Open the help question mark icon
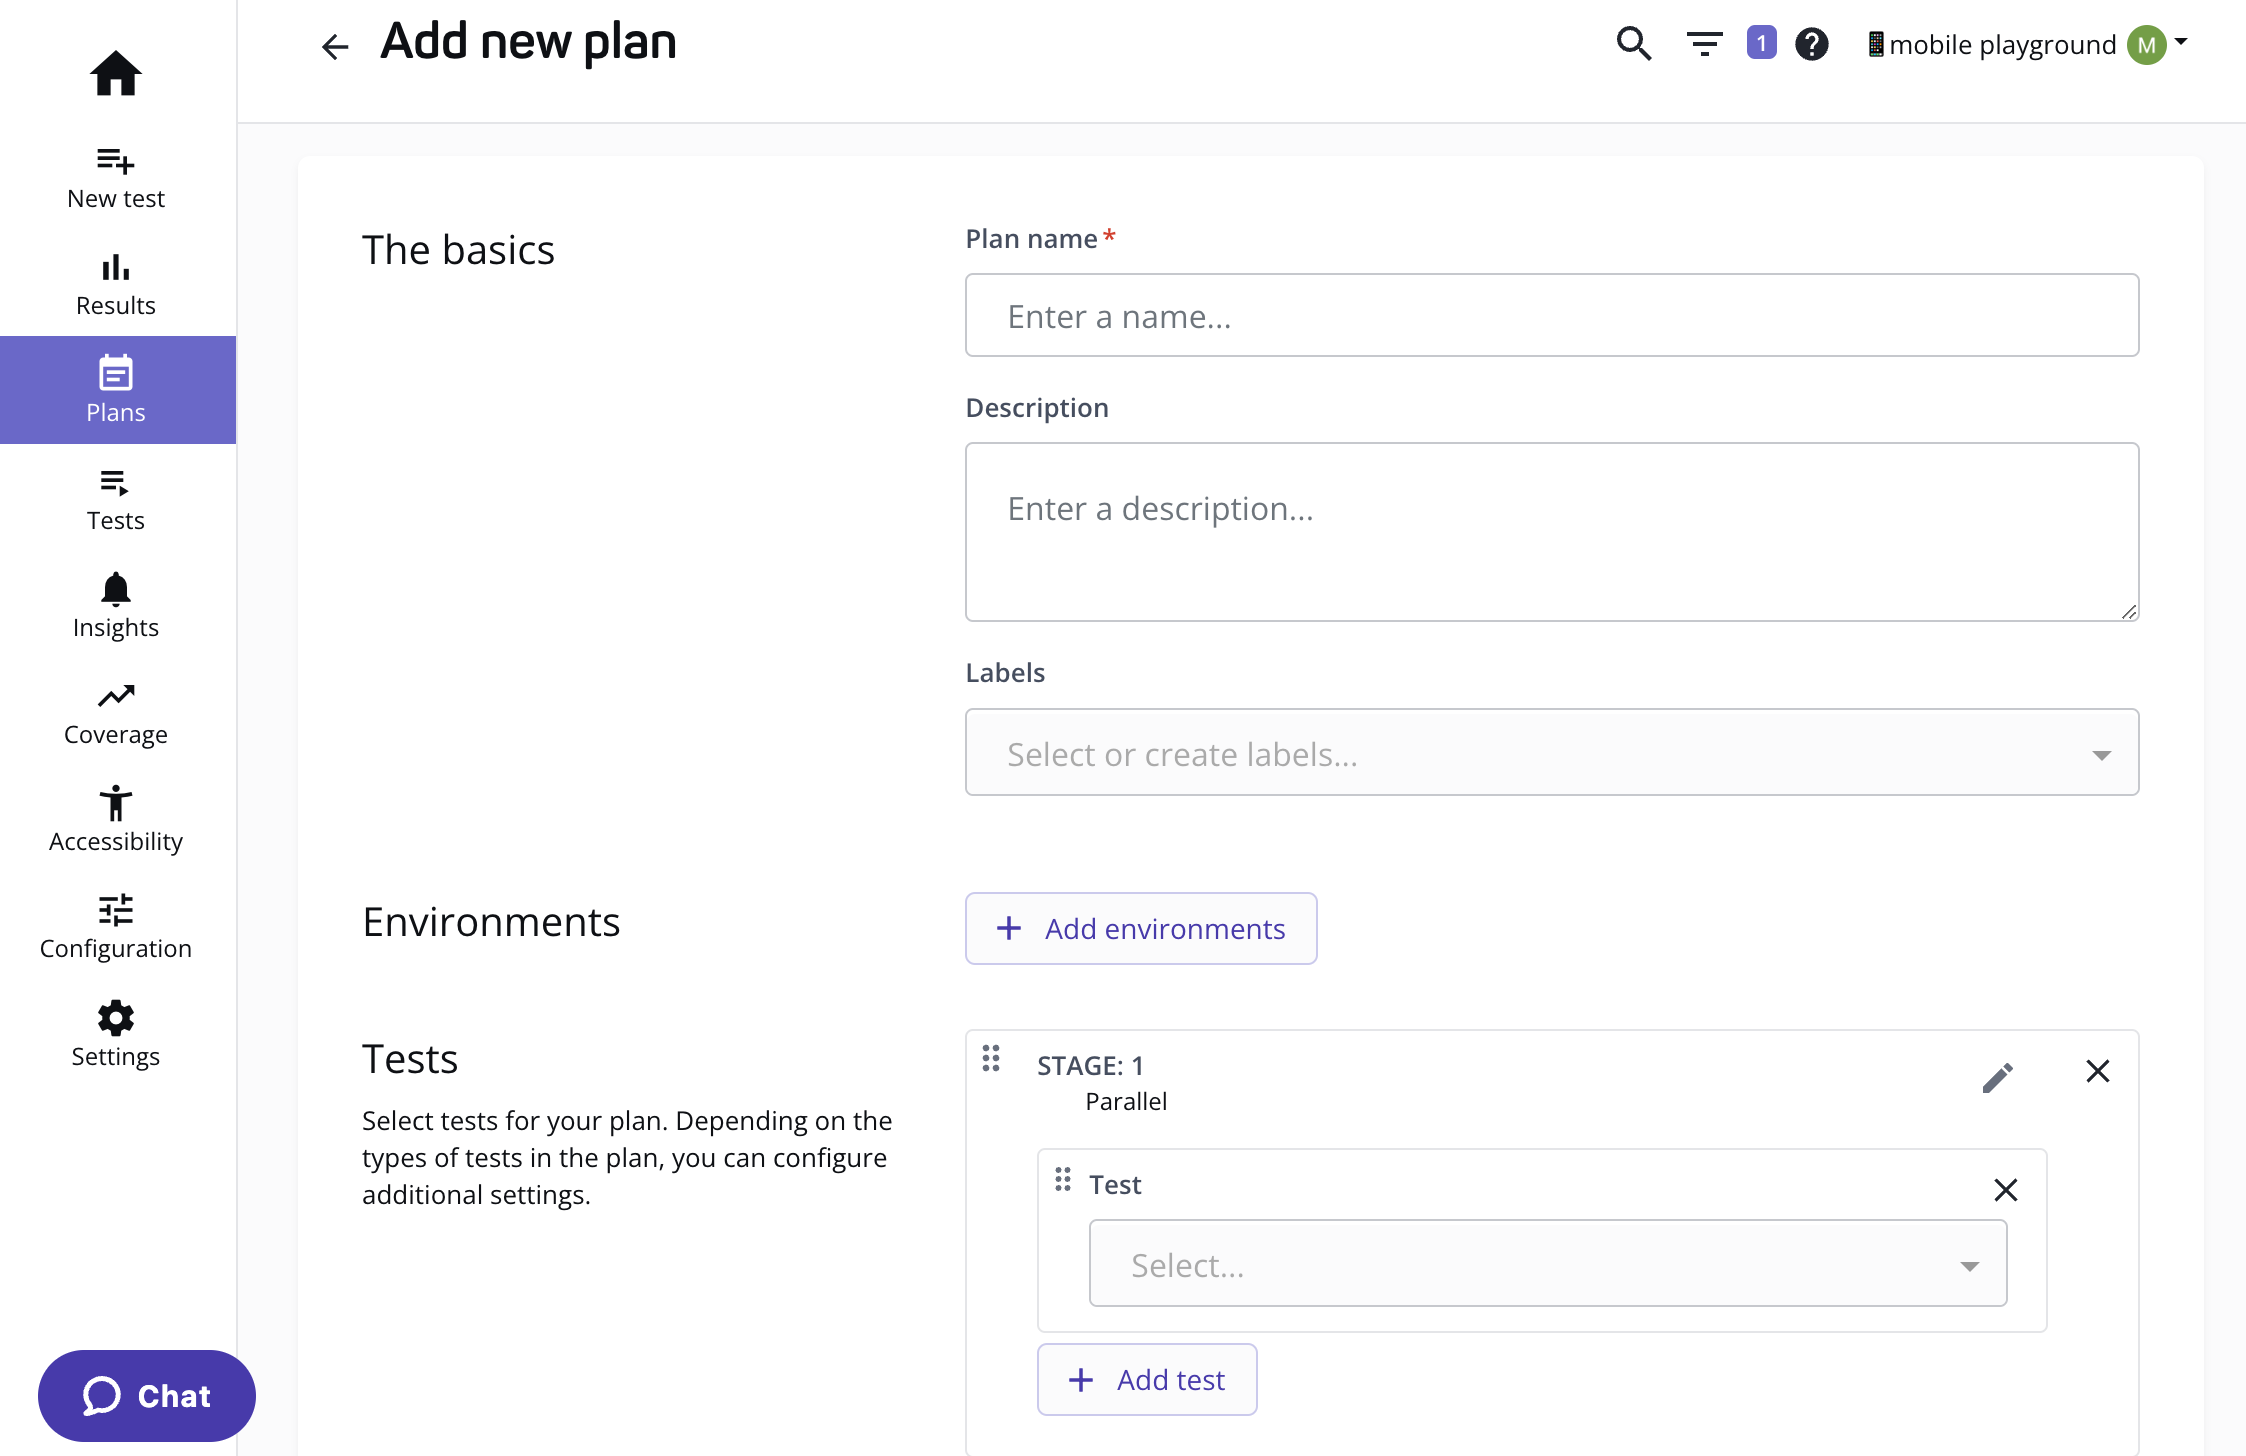The height and width of the screenshot is (1456, 2246). click(x=1812, y=44)
